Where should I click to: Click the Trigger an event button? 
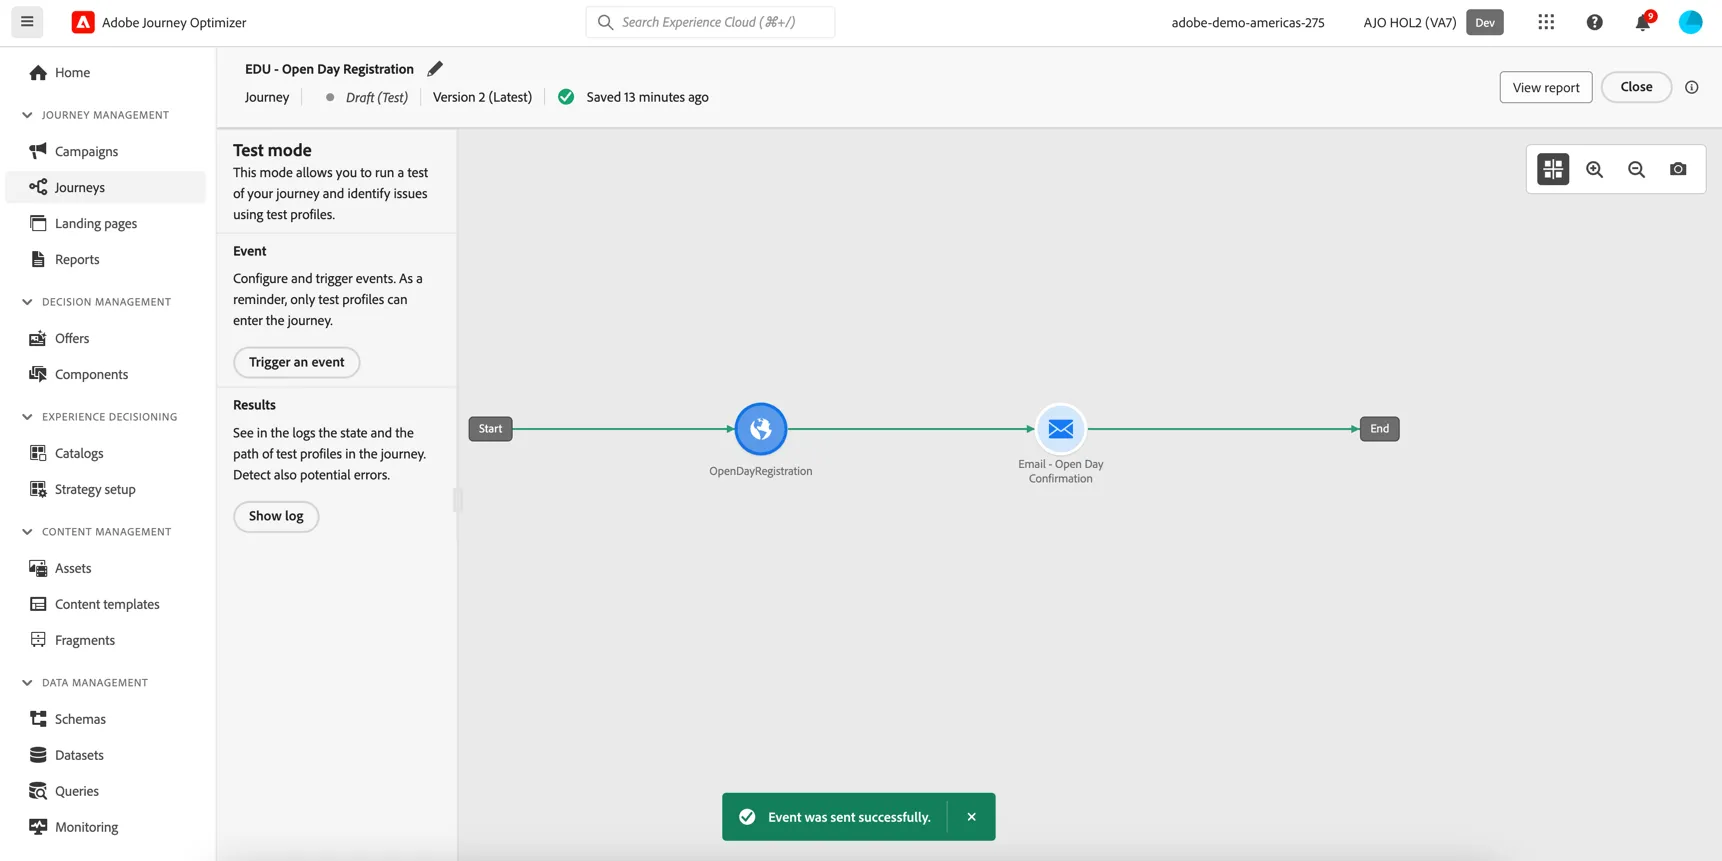click(296, 362)
